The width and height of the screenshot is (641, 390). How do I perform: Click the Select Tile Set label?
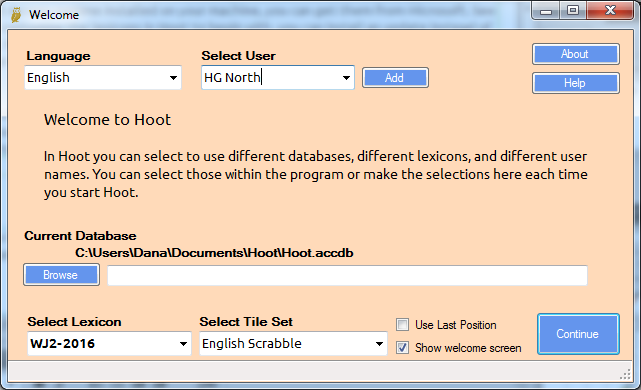[x=246, y=322]
